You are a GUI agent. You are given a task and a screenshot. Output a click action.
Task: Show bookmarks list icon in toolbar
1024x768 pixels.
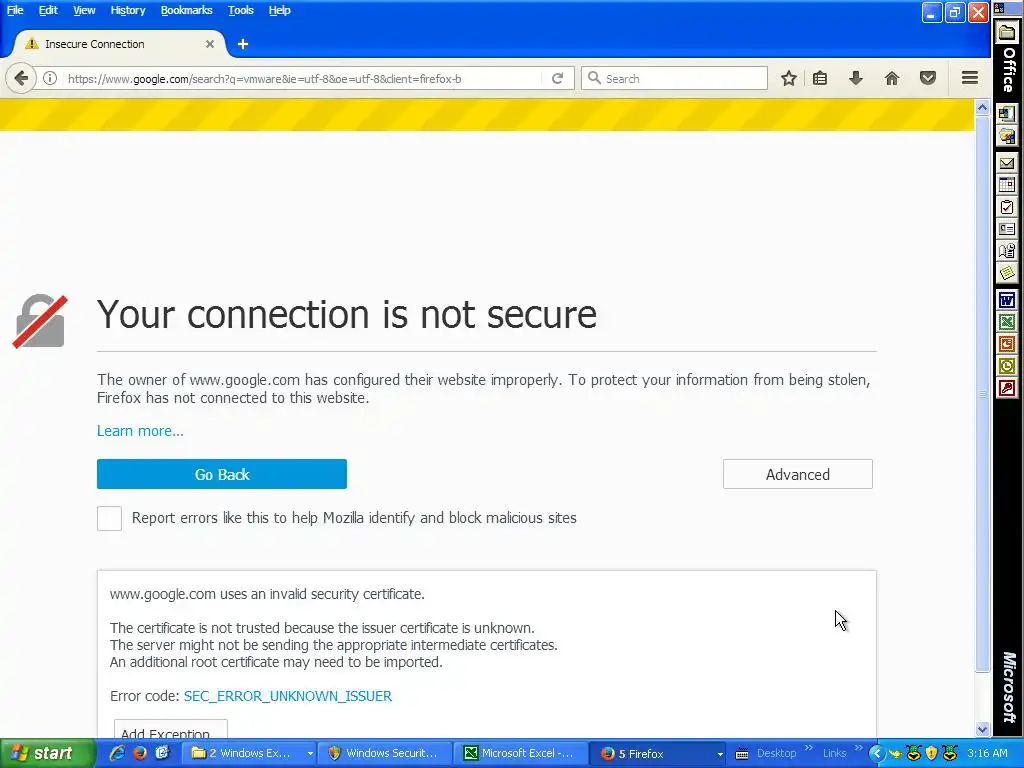[820, 78]
